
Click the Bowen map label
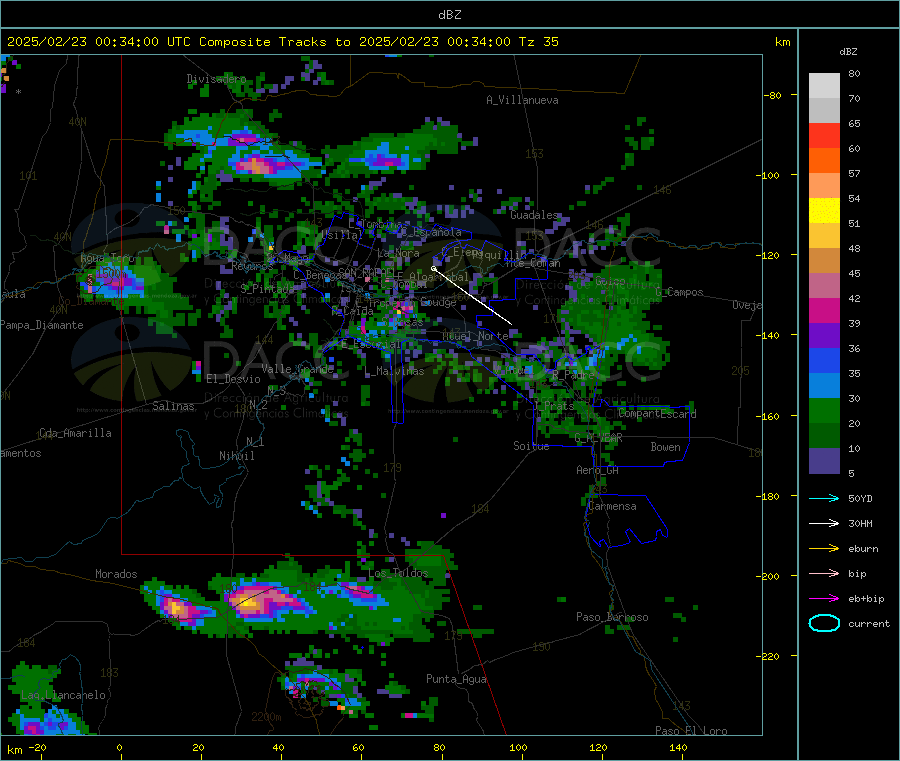pos(665,447)
